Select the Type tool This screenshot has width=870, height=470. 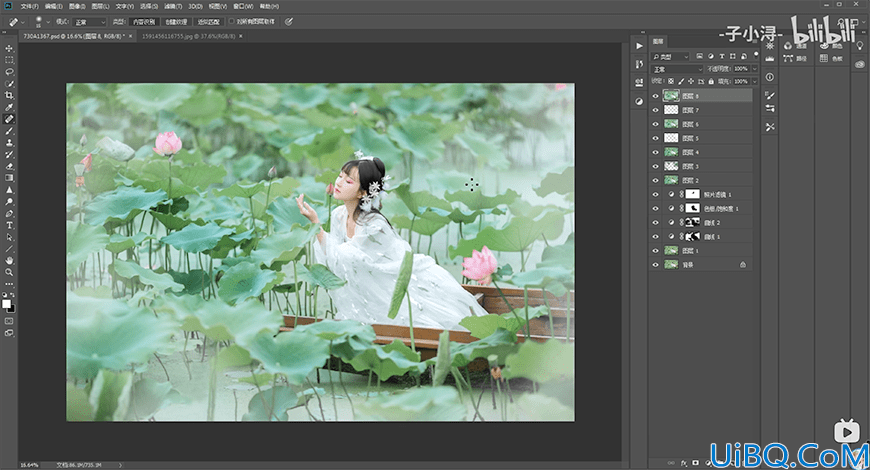coord(9,225)
